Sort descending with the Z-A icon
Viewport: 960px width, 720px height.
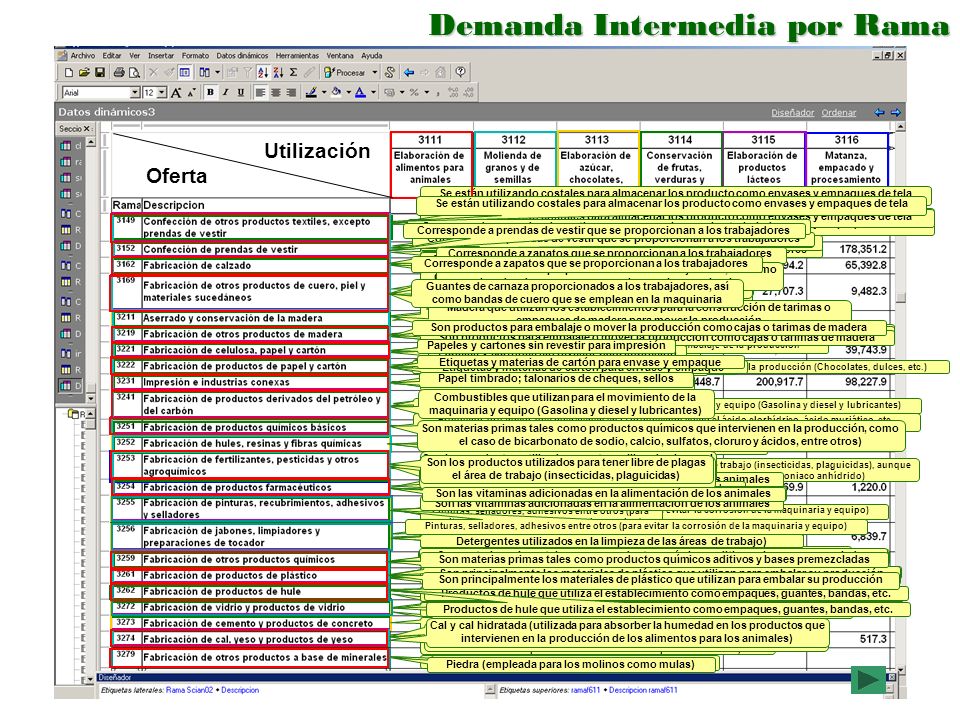pos(279,72)
